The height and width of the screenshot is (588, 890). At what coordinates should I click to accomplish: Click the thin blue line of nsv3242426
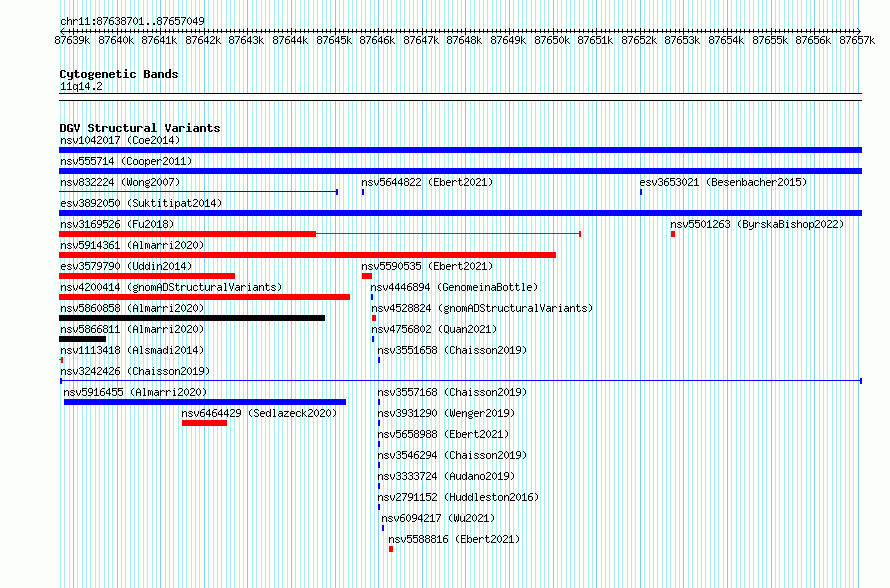(x=461, y=381)
